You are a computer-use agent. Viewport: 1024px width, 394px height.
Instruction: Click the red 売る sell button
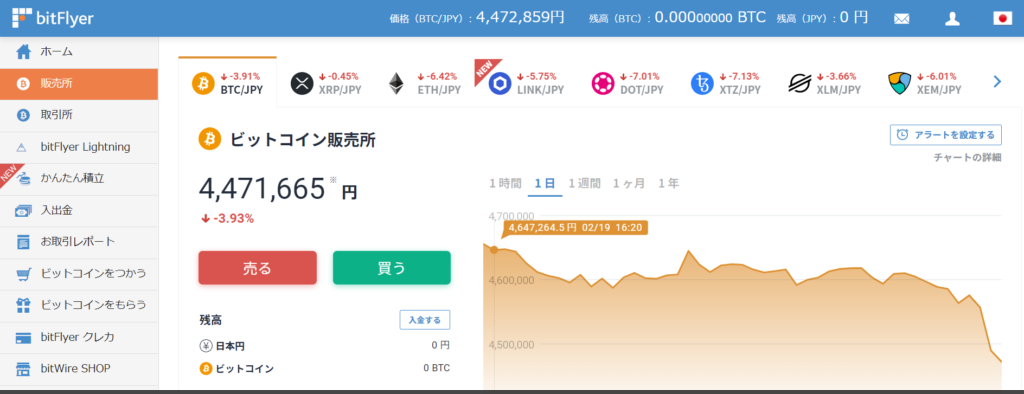point(257,268)
